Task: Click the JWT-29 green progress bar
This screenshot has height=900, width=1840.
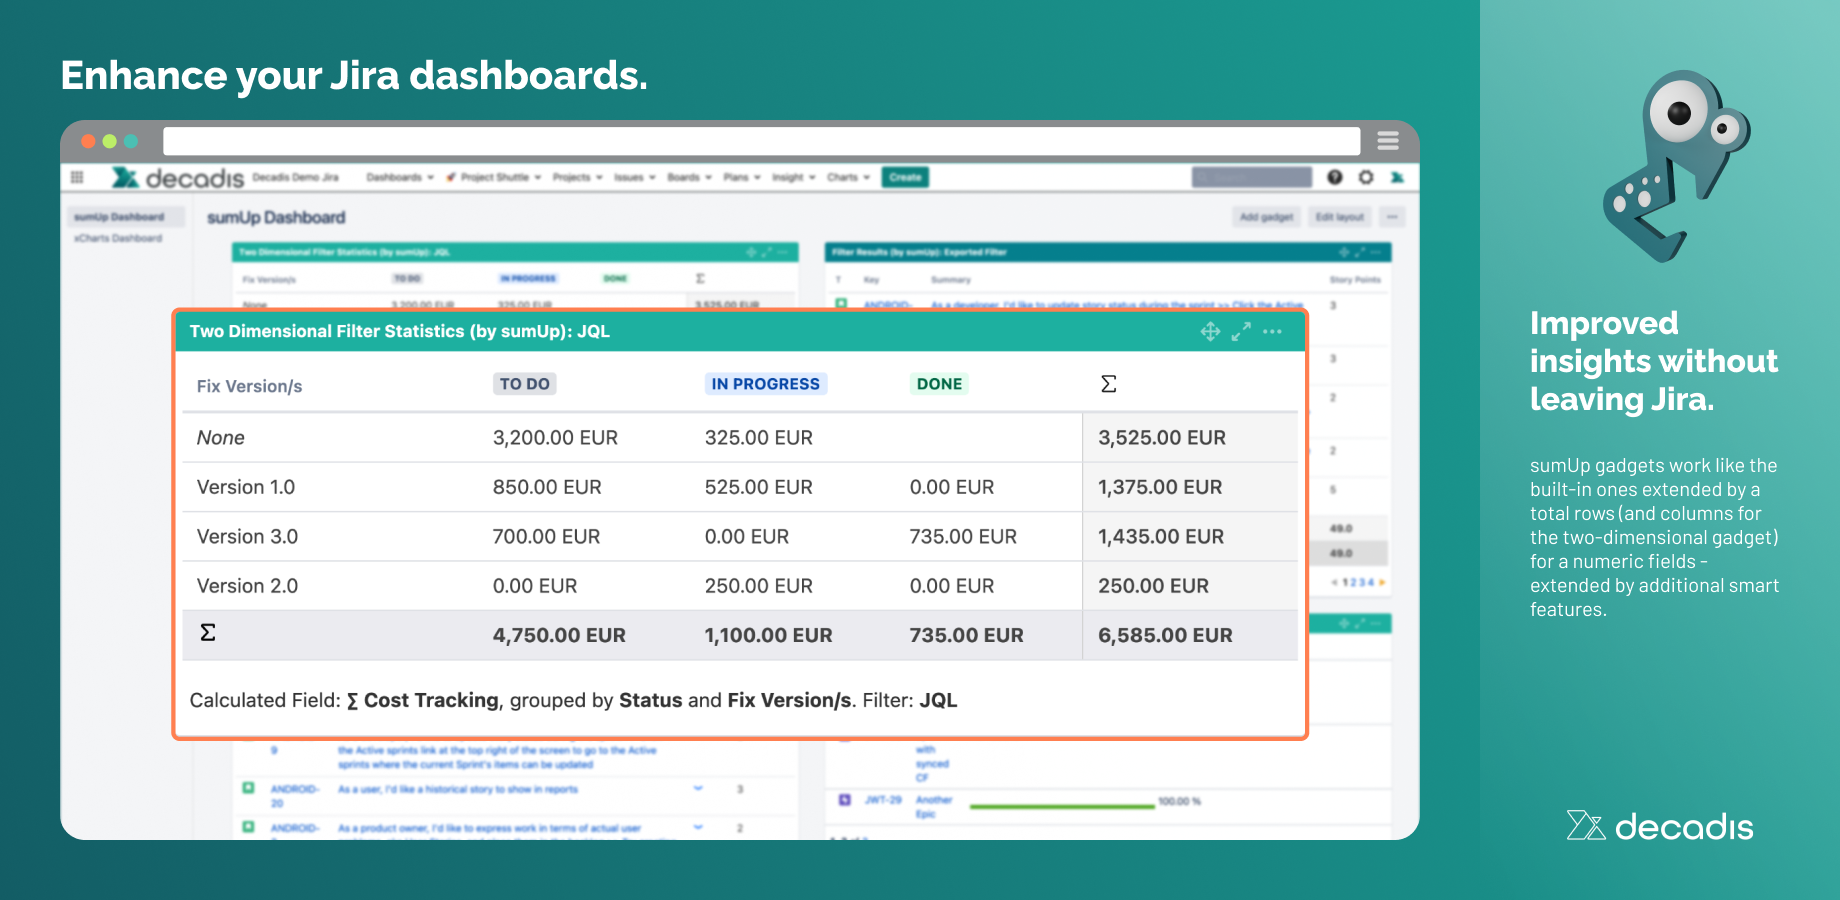Action: pyautogui.click(x=1062, y=805)
